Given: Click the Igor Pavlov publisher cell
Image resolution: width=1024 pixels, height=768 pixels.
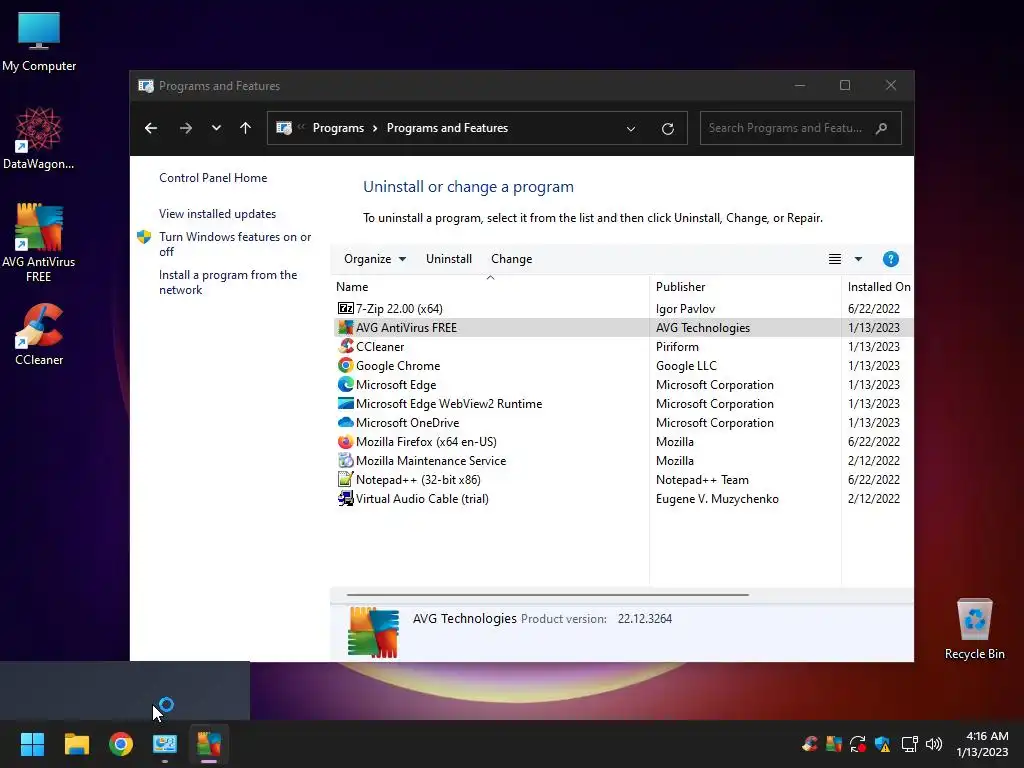Looking at the screenshot, I should pos(685,309).
